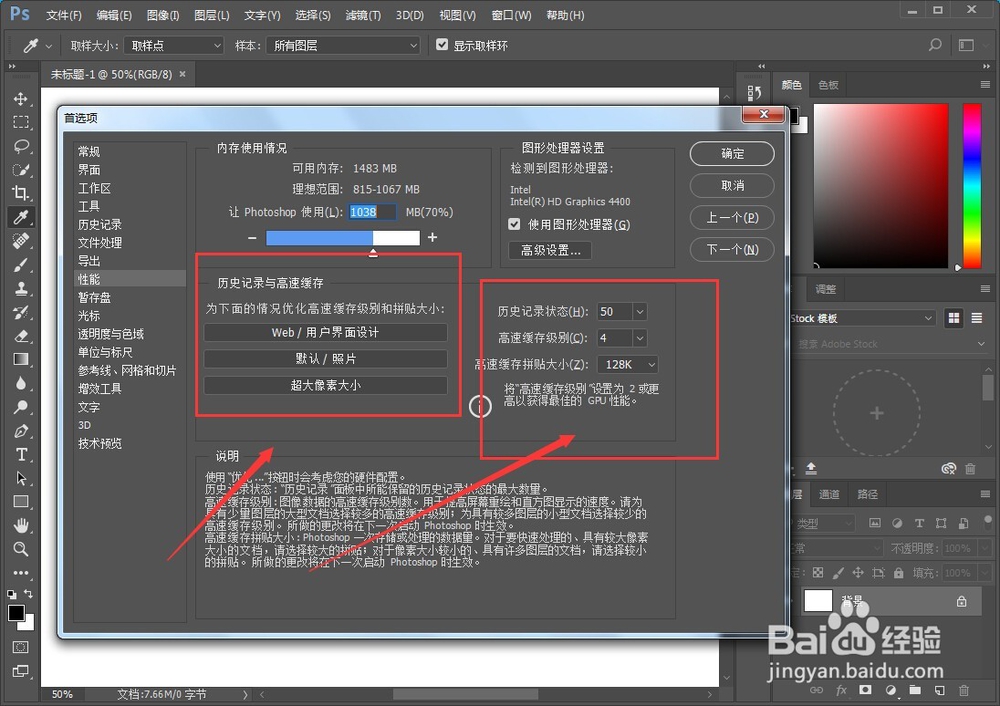Select 暂存盘 in preferences list
This screenshot has height=706, width=1000.
tap(94, 297)
